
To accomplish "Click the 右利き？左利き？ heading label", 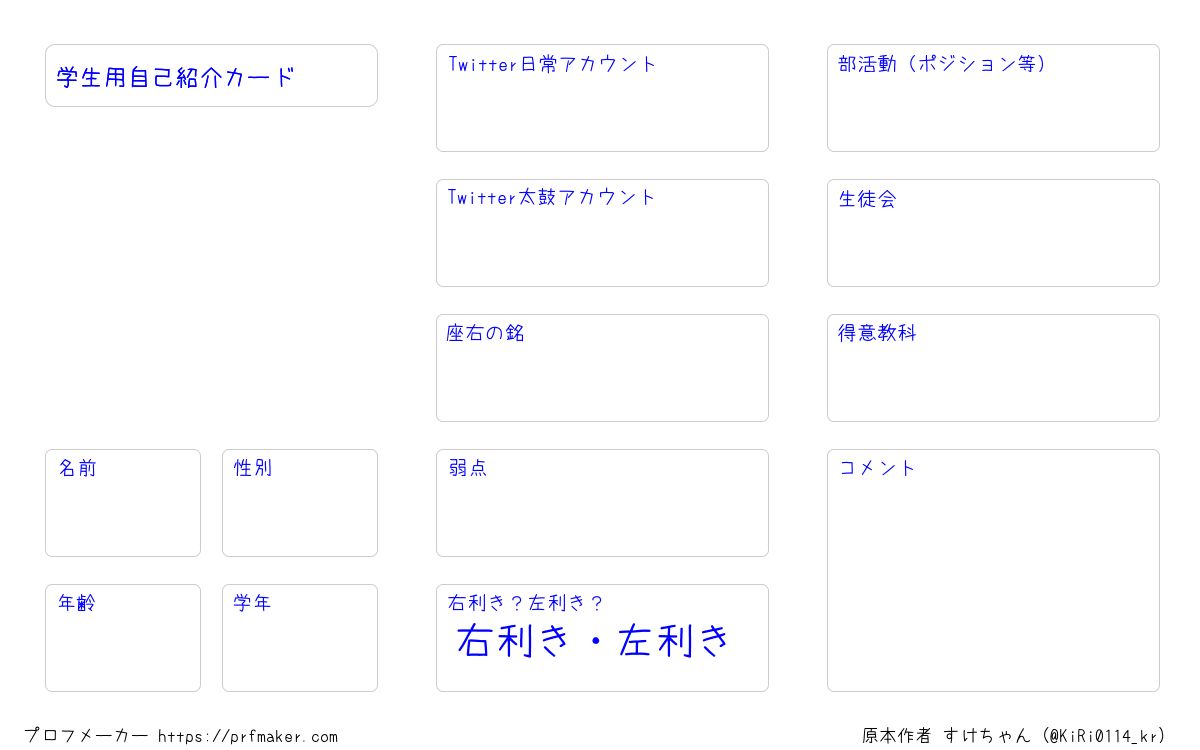I will pos(526,603).
